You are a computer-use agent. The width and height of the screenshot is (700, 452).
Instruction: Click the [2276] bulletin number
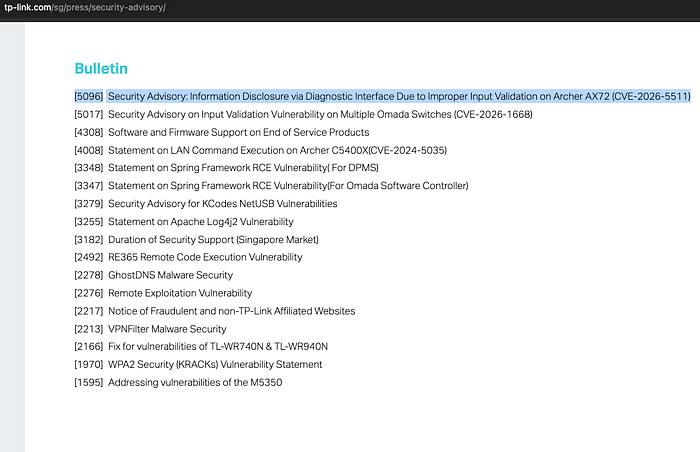coord(88,293)
